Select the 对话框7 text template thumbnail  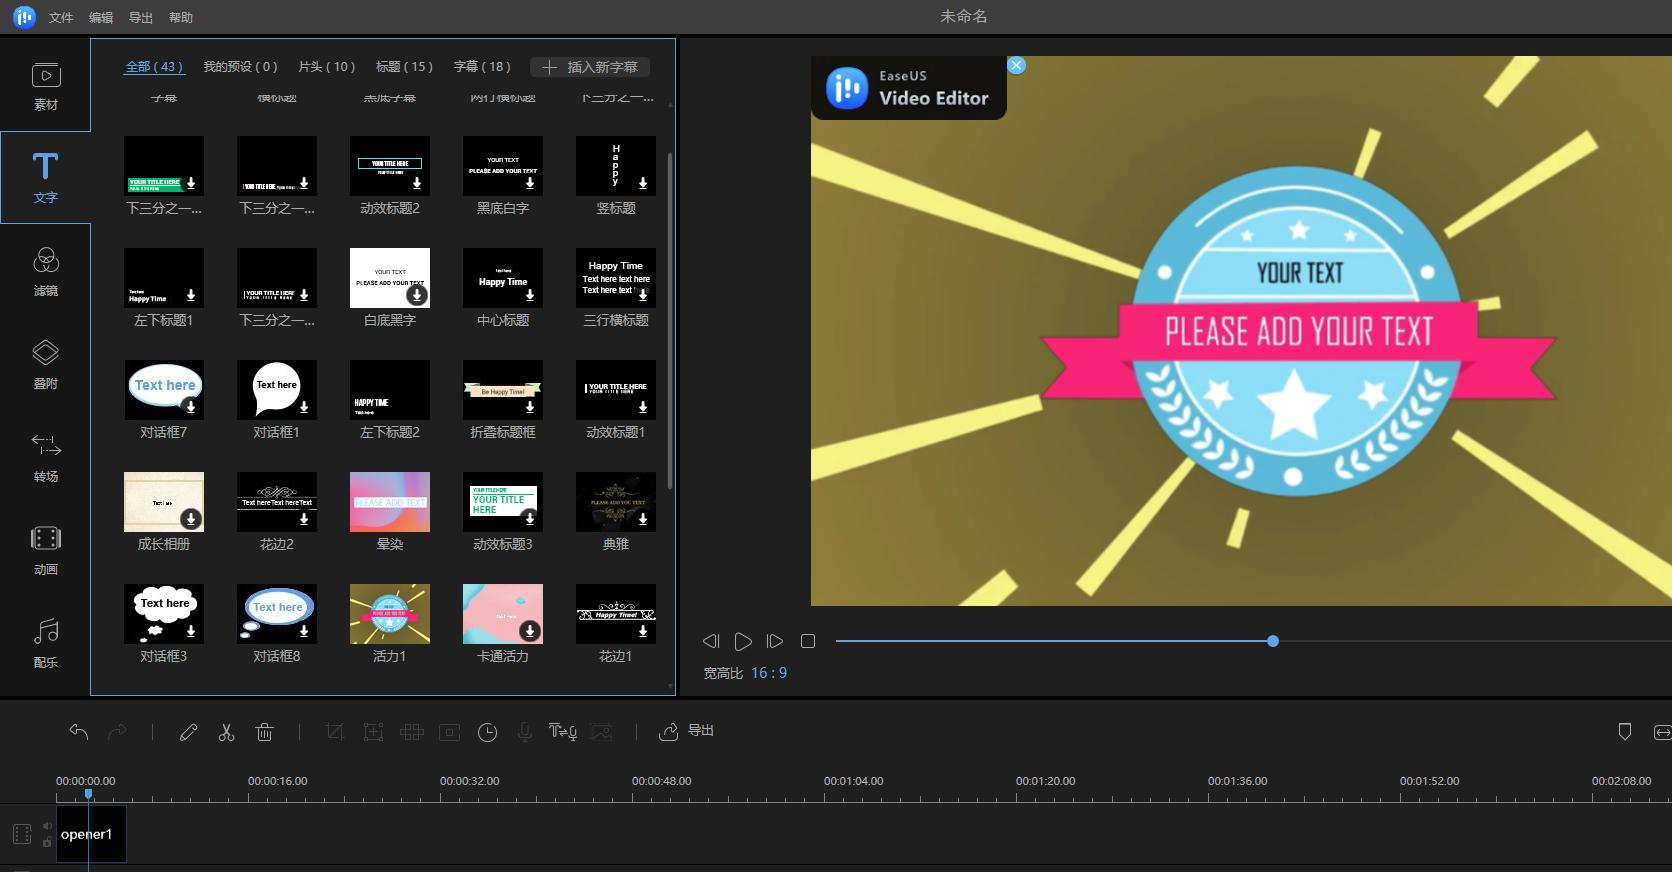164,390
